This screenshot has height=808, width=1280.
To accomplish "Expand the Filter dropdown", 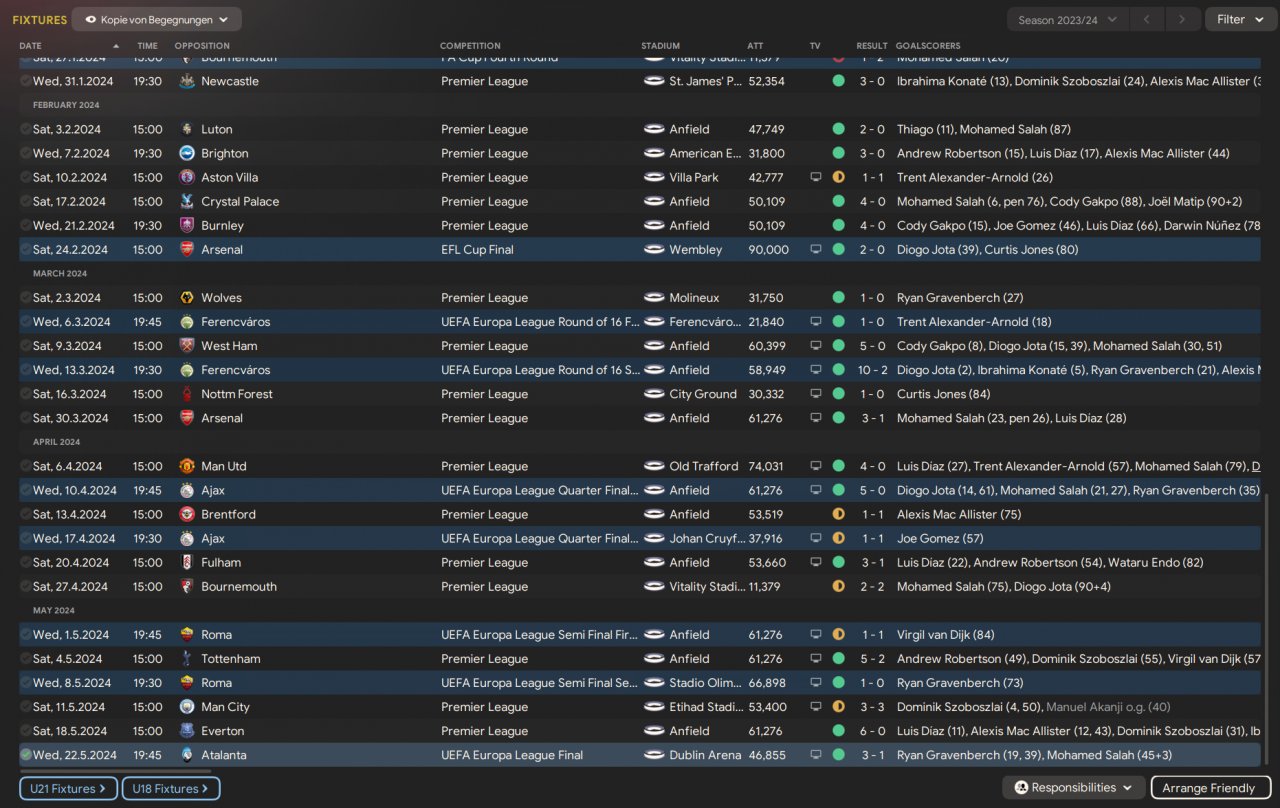I will tap(1241, 20).
